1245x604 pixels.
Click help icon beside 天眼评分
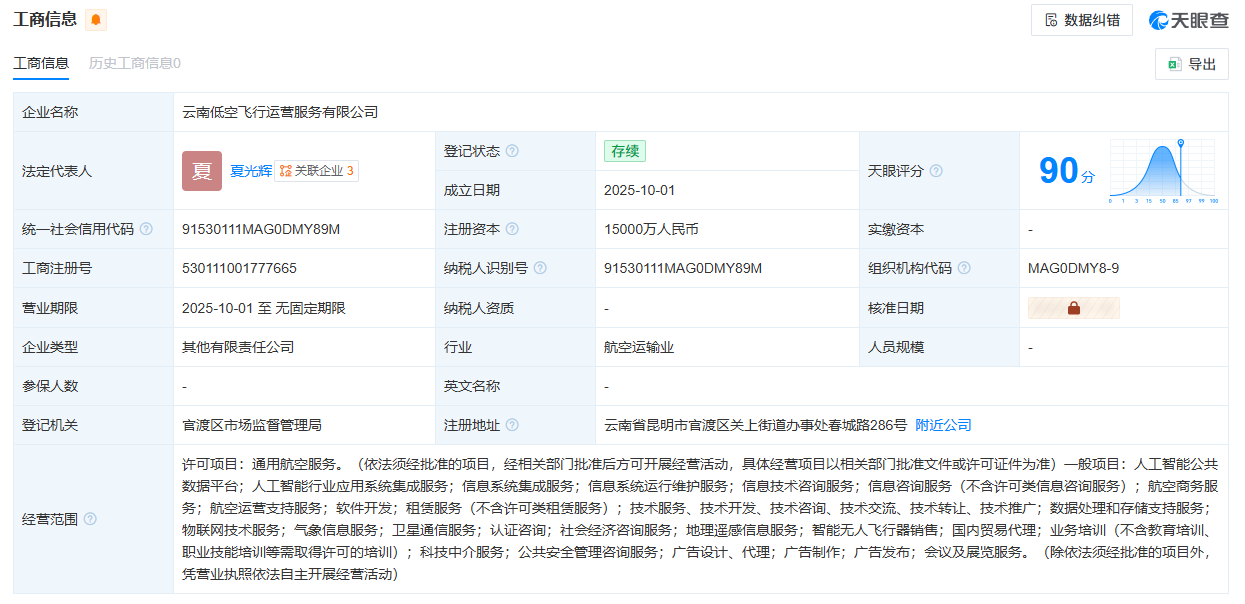click(936, 171)
